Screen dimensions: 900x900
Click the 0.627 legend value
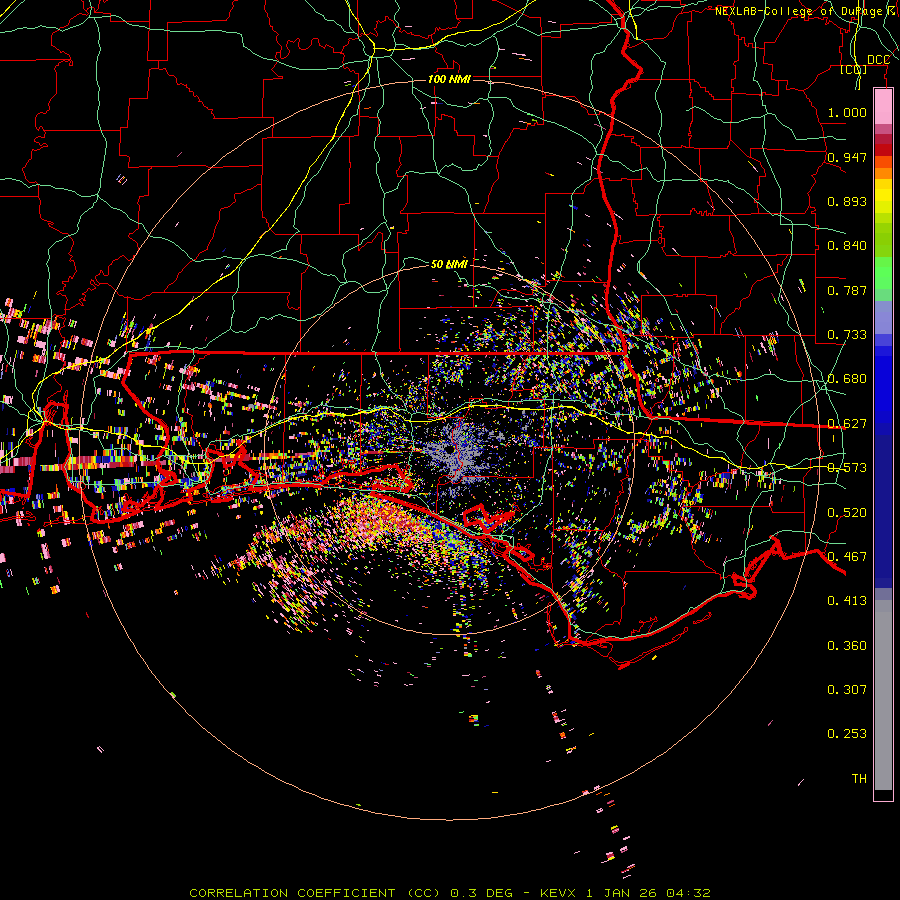click(x=847, y=424)
